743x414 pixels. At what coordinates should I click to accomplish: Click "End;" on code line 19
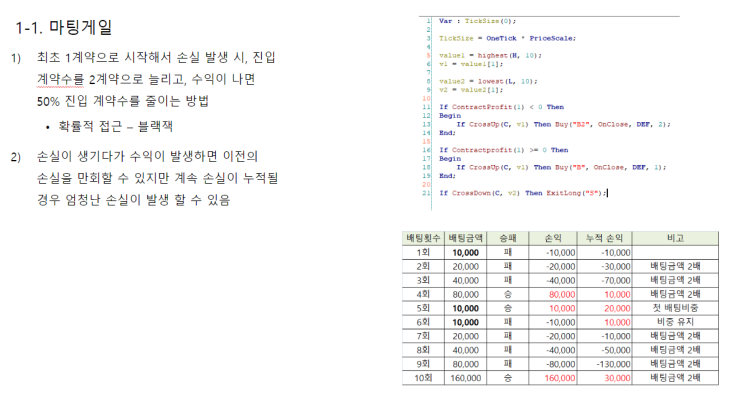tap(447, 176)
